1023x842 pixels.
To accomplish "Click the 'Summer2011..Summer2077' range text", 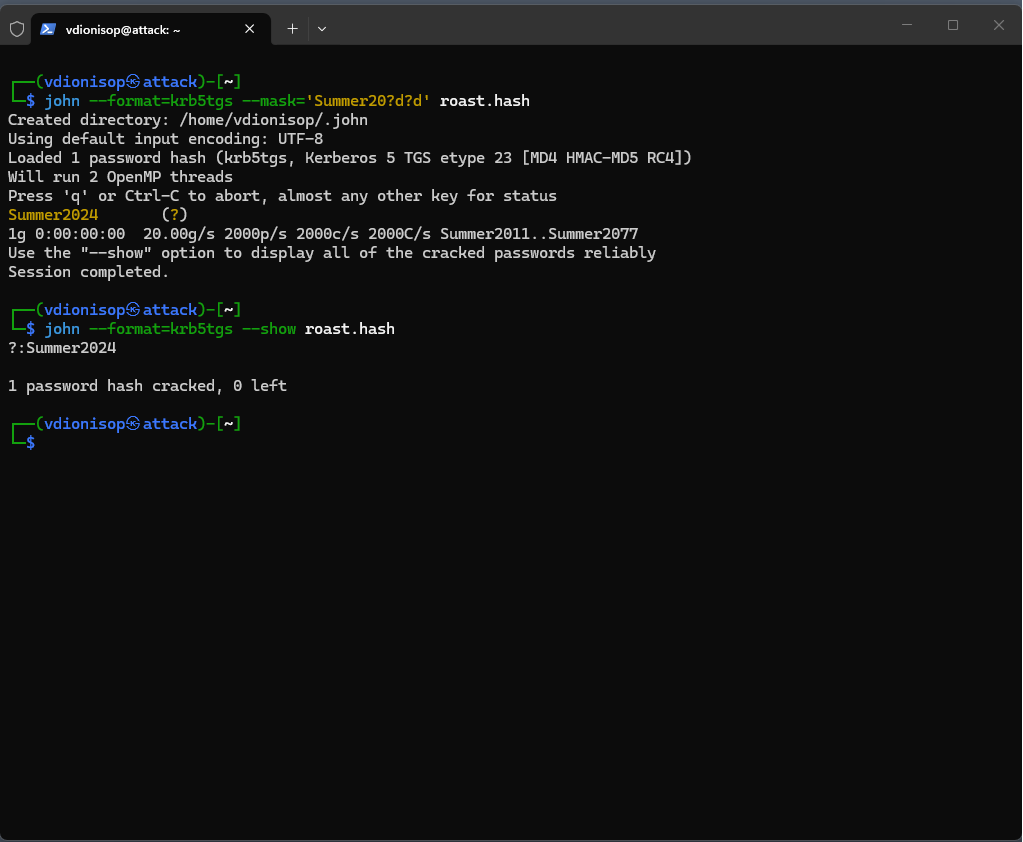I will point(539,233).
